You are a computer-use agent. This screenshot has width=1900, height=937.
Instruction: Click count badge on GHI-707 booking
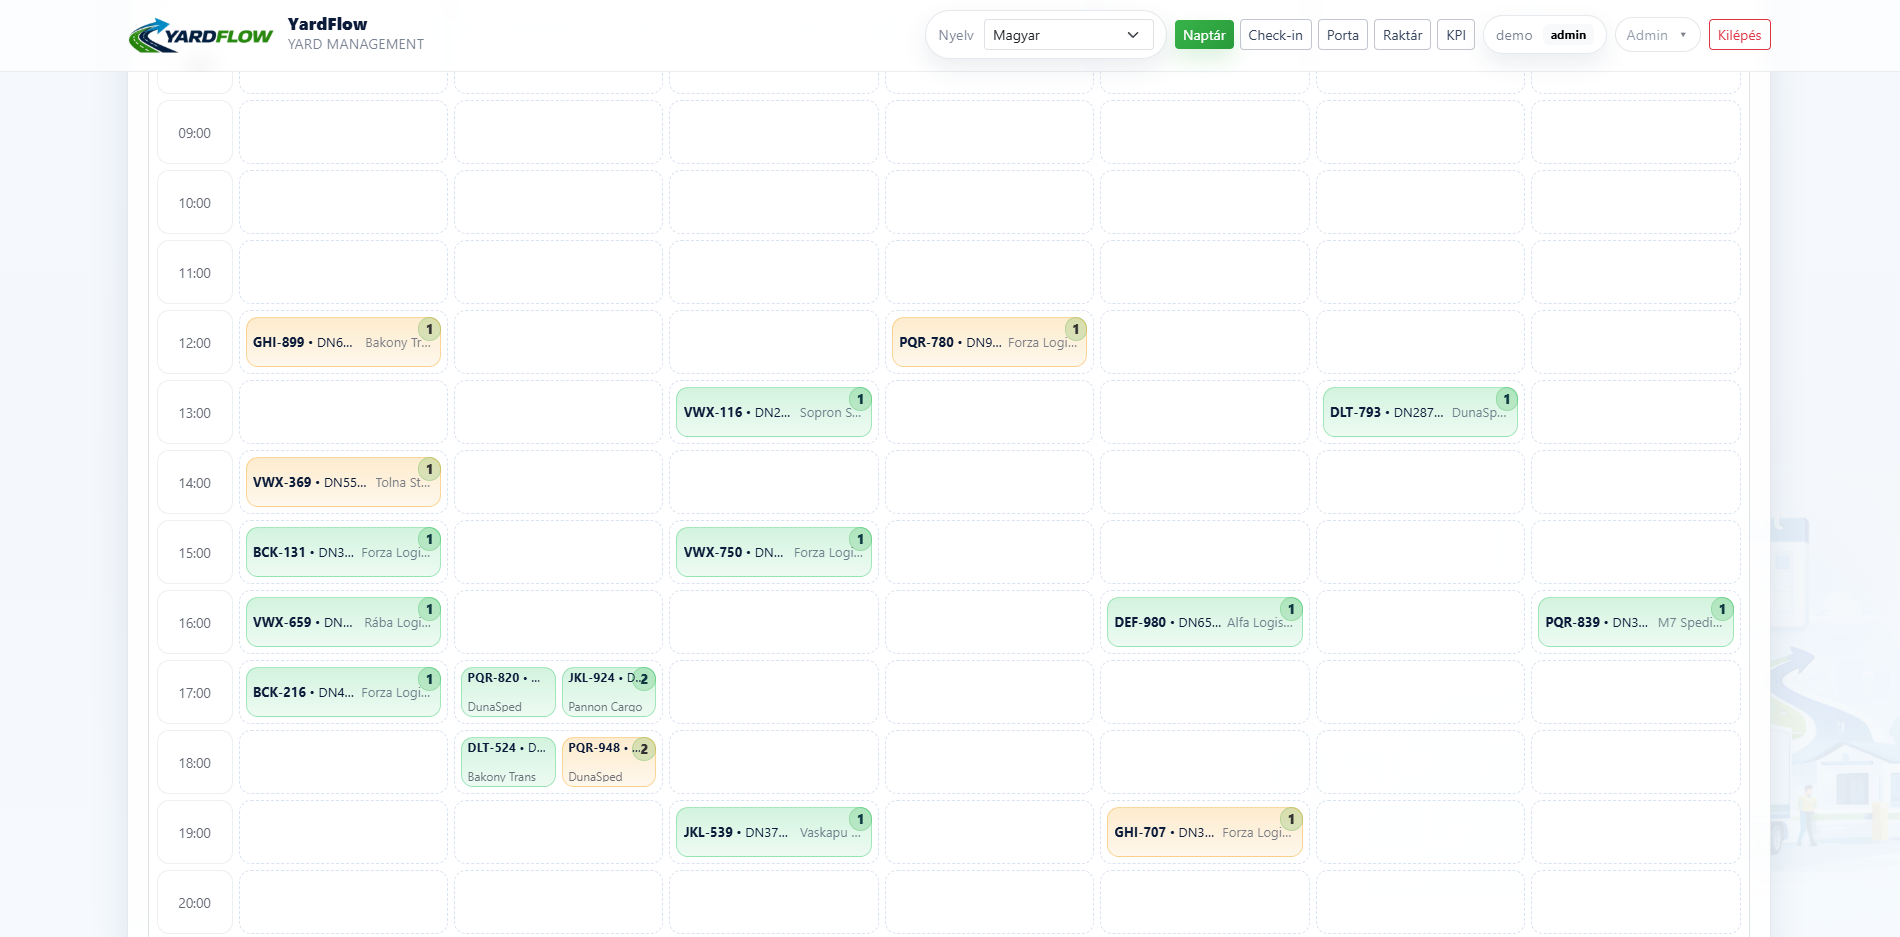1290,819
